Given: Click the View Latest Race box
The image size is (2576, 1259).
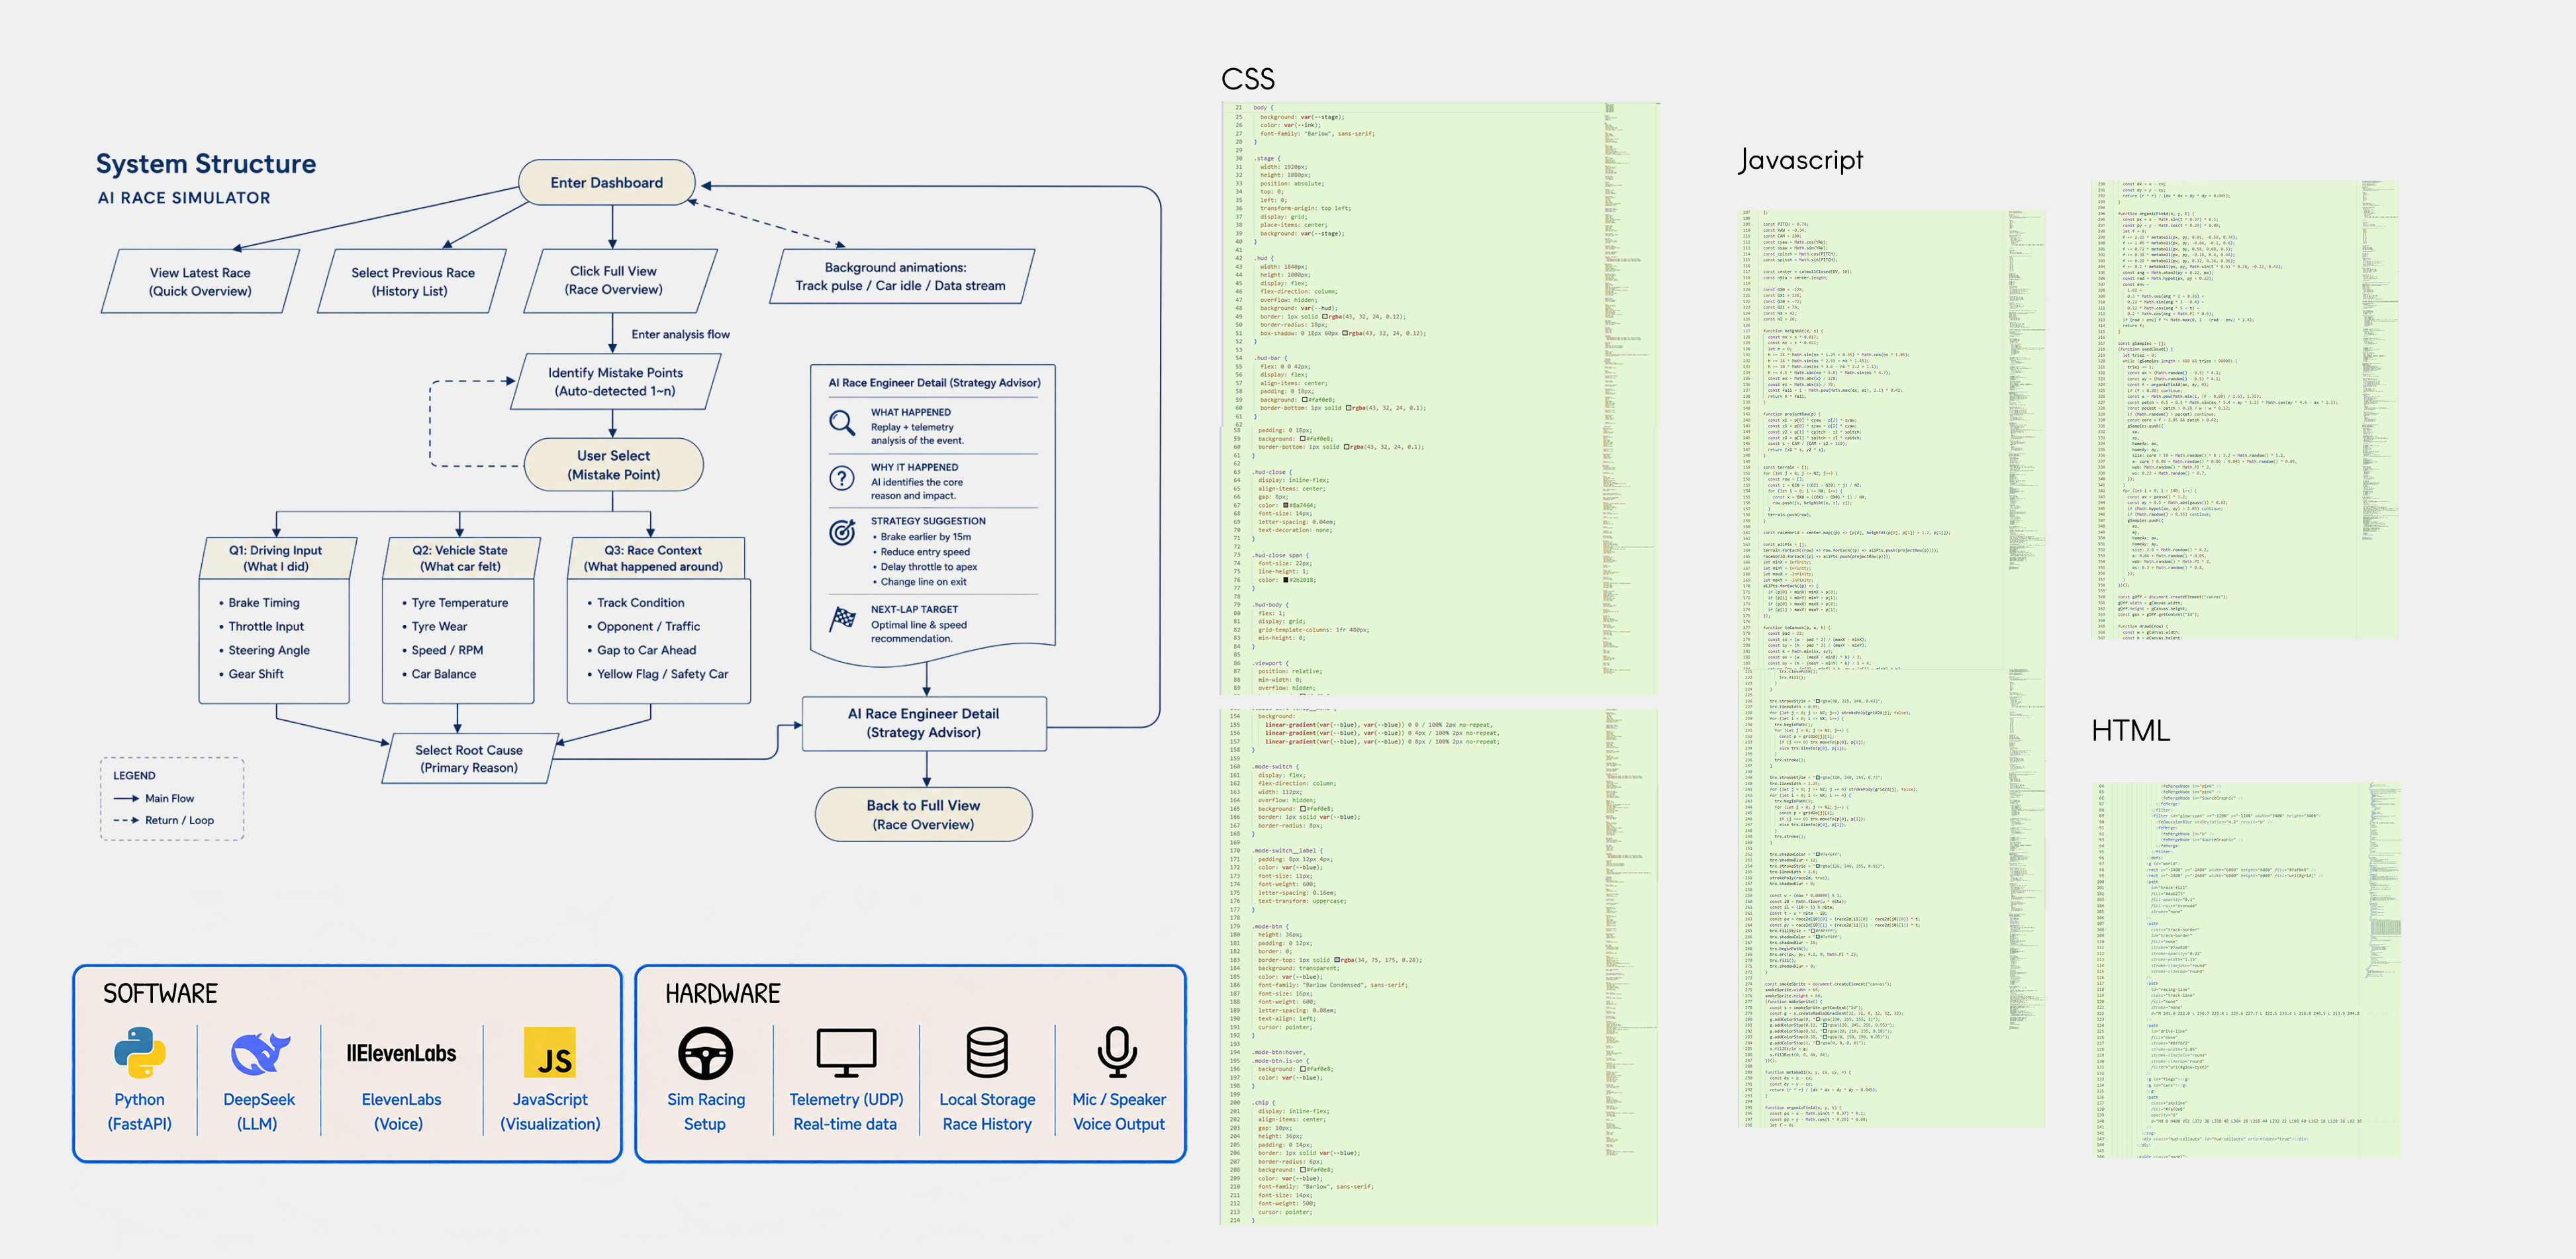Looking at the screenshot, I should (200, 281).
